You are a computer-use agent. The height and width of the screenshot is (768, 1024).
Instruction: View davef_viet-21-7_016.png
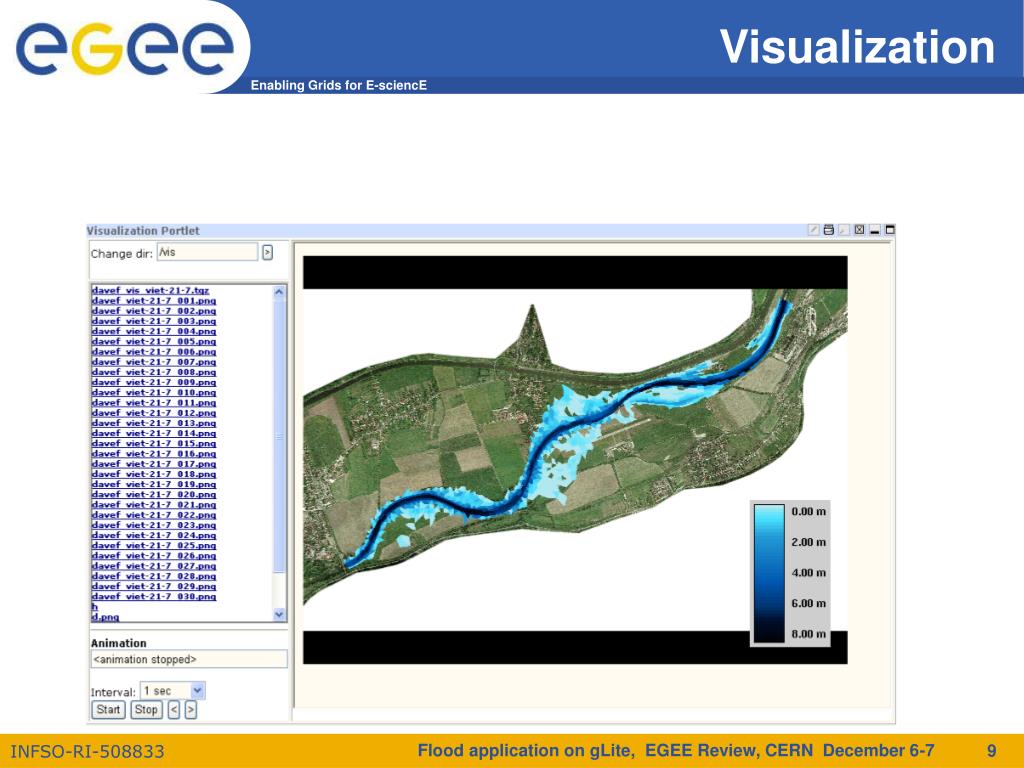(153, 454)
